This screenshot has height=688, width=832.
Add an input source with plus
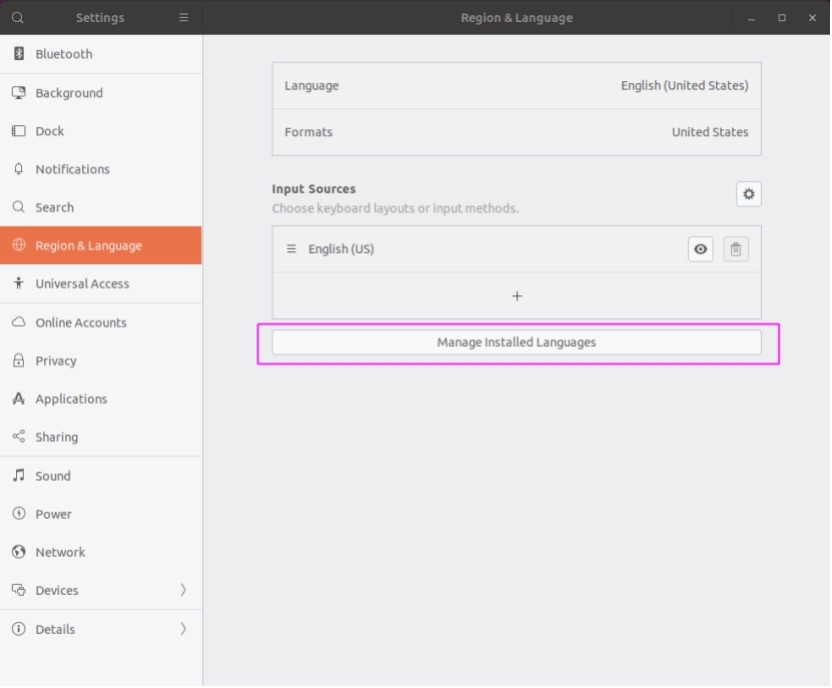(517, 296)
